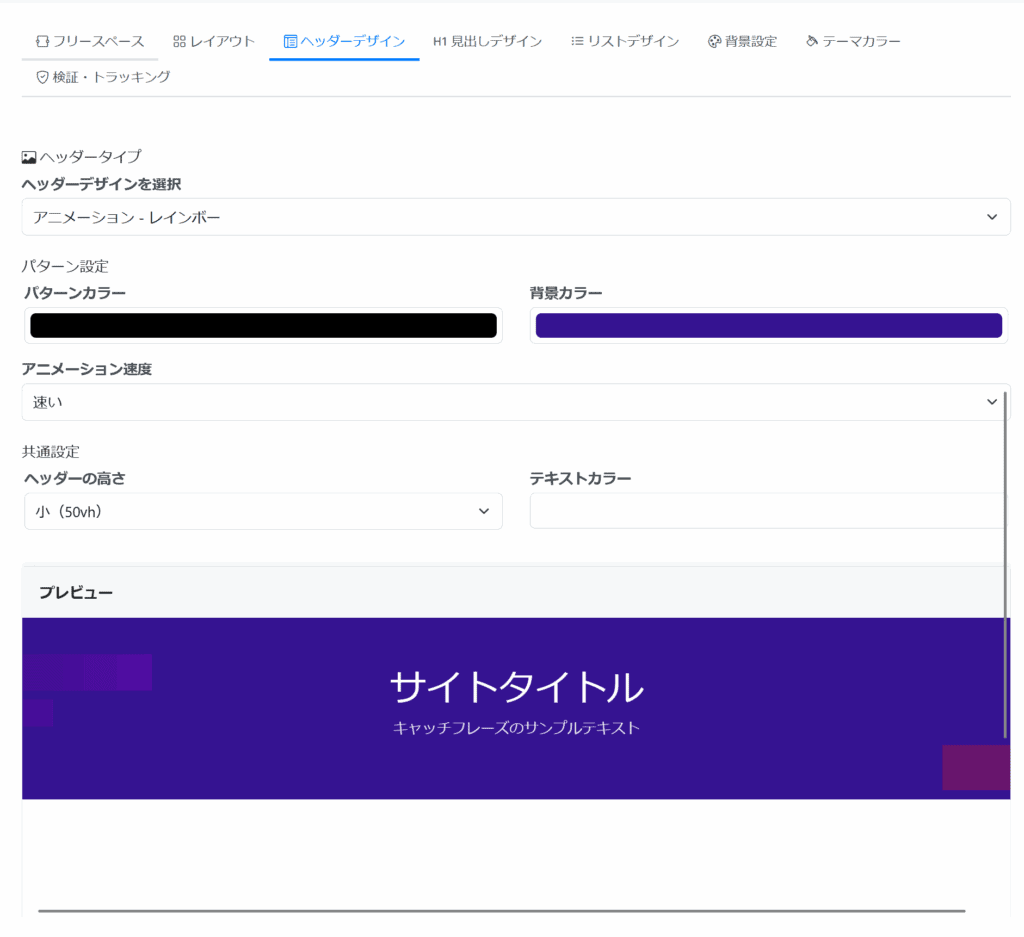Open the H1 見出しデザイン tab
1024x937 pixels.
pyautogui.click(x=487, y=41)
